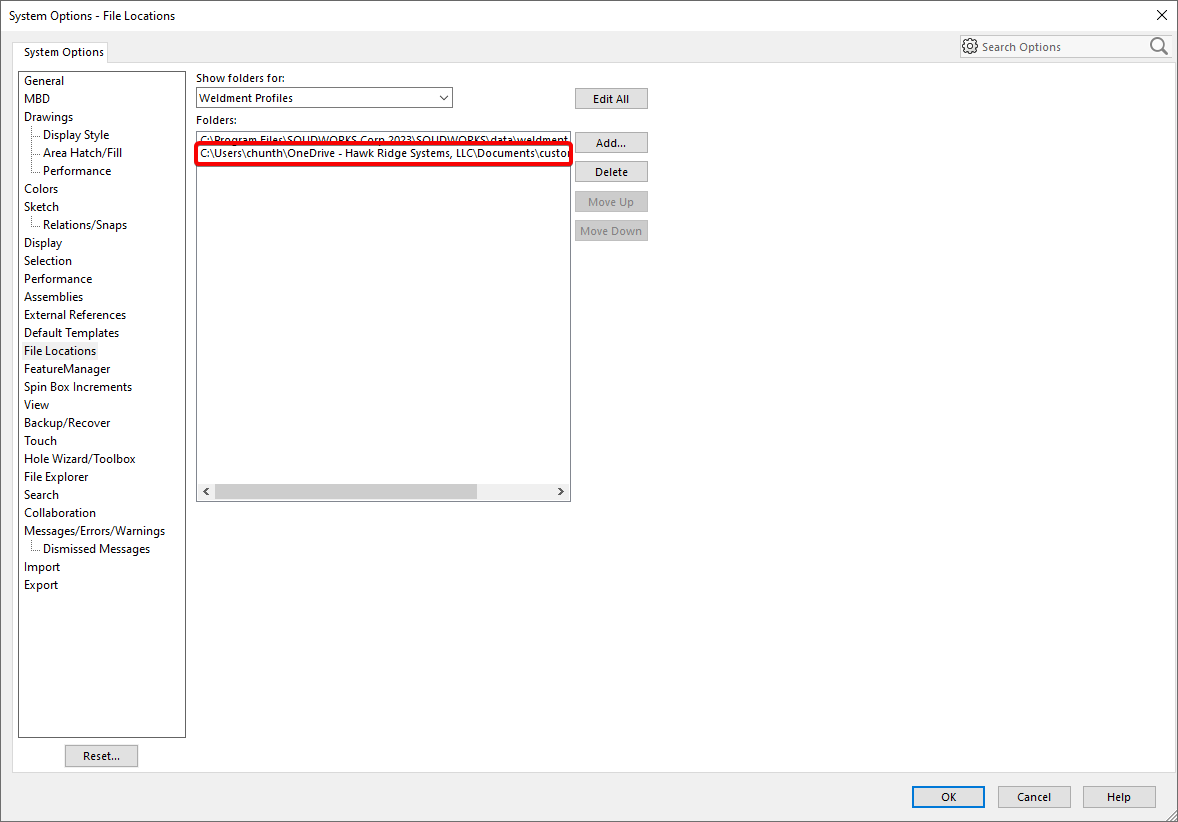This screenshot has width=1178, height=822.
Task: Open Dismissed Messages sub-item
Action: coord(96,550)
